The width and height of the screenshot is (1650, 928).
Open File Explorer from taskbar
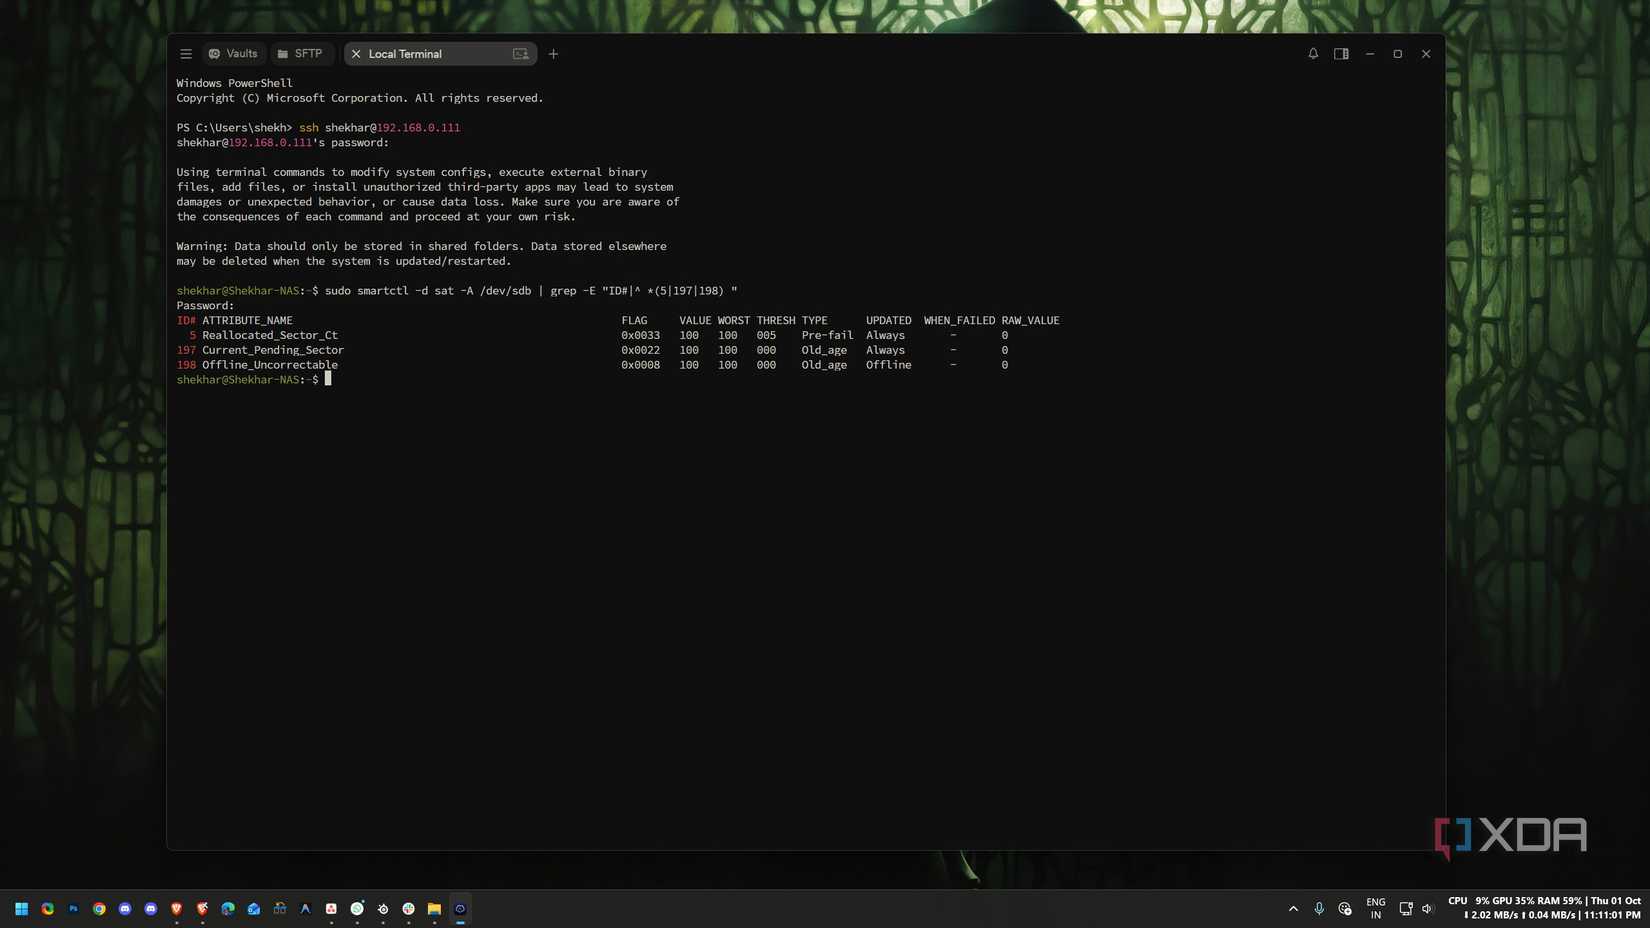pos(434,909)
